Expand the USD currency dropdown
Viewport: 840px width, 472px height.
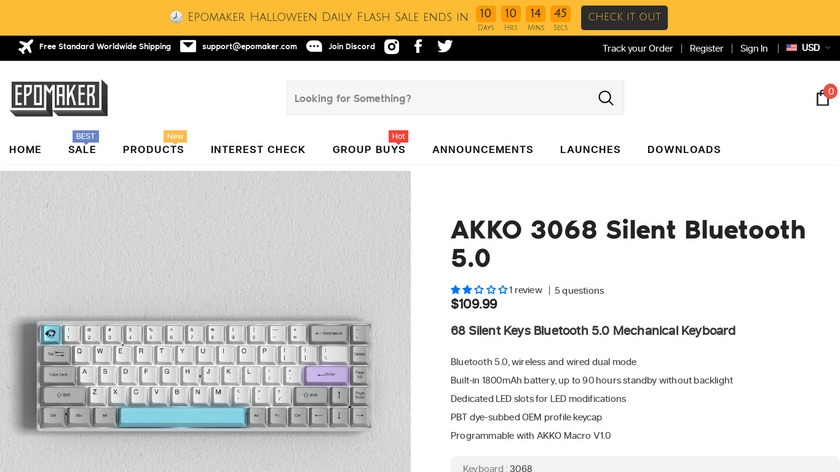pyautogui.click(x=808, y=48)
